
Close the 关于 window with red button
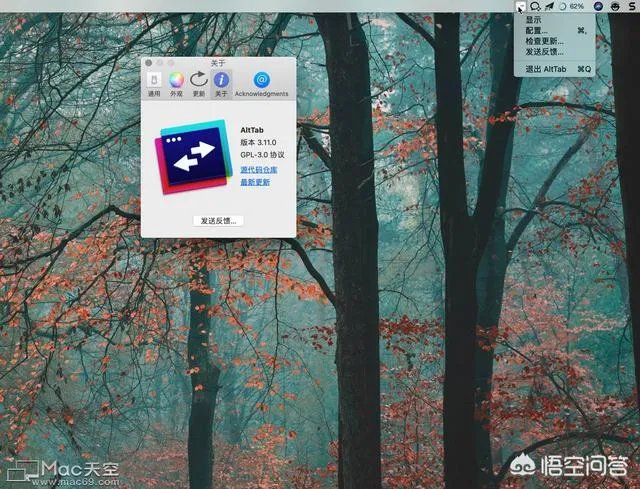point(149,63)
